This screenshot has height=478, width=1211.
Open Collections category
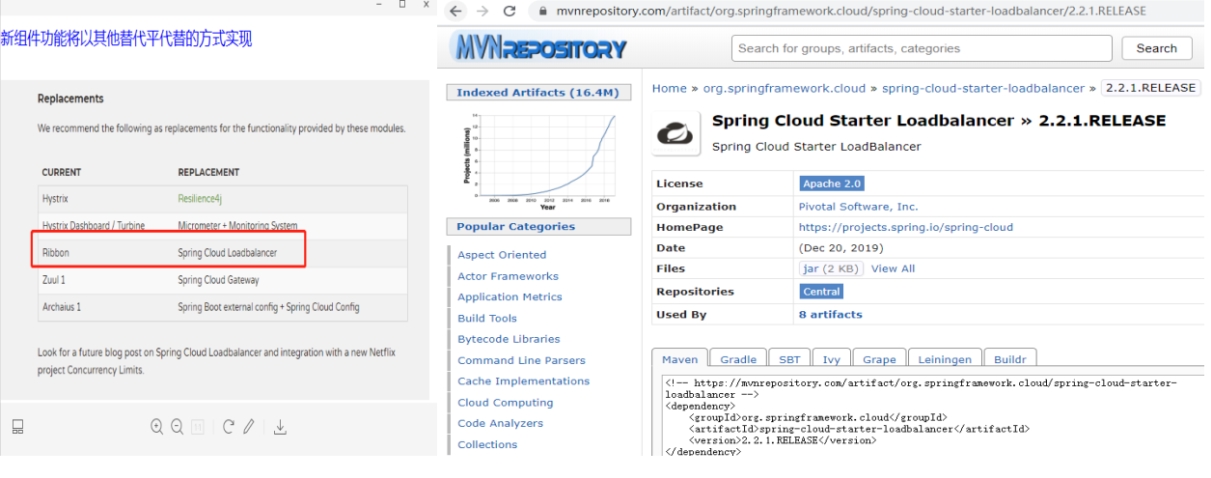[487, 444]
